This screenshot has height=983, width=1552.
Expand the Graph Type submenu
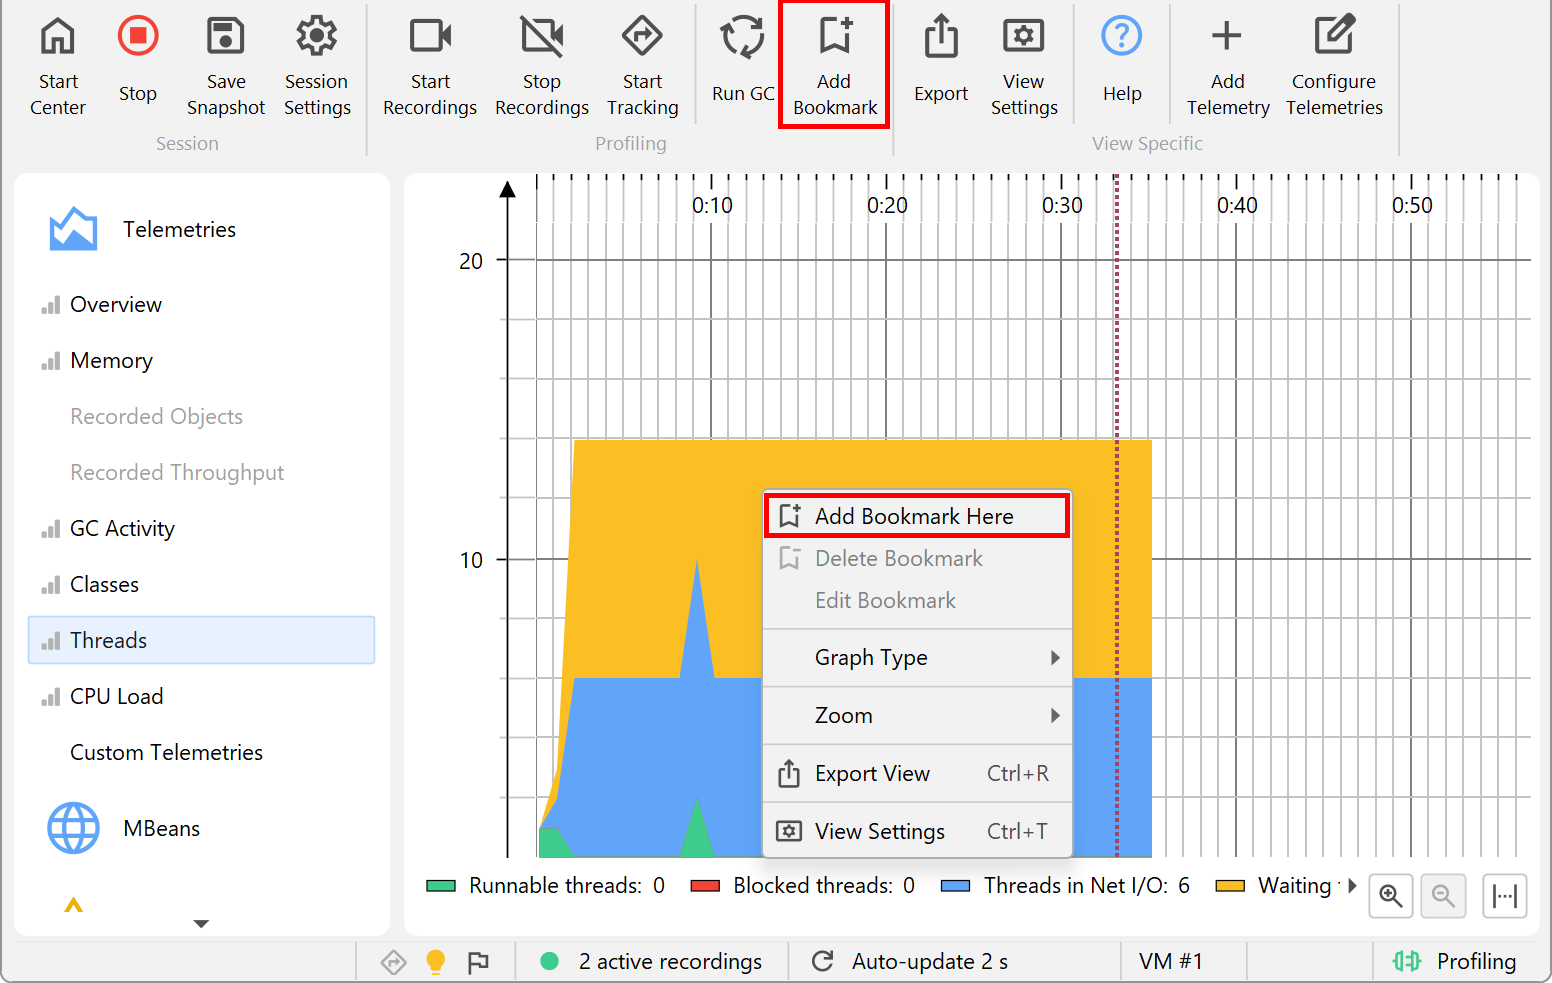(x=917, y=658)
